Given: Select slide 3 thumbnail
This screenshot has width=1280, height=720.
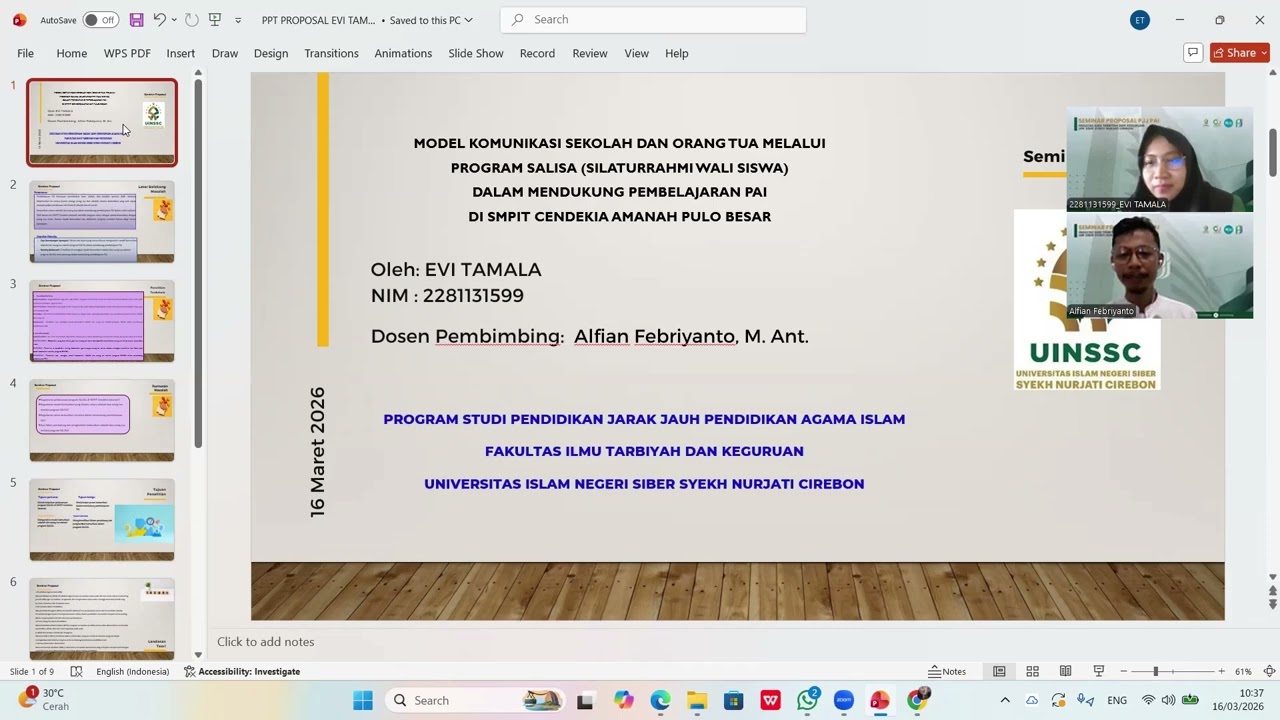Looking at the screenshot, I should click(102, 321).
